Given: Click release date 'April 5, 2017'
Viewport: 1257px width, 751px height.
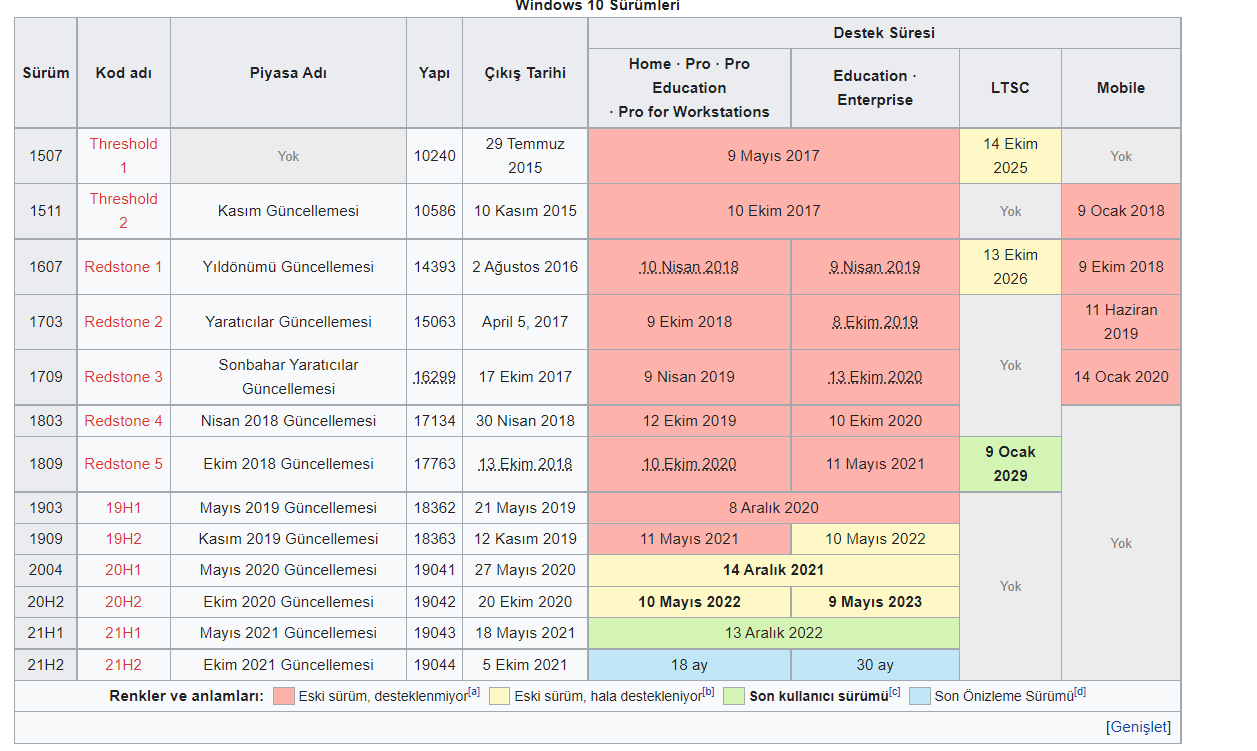Looking at the screenshot, I should [525, 322].
